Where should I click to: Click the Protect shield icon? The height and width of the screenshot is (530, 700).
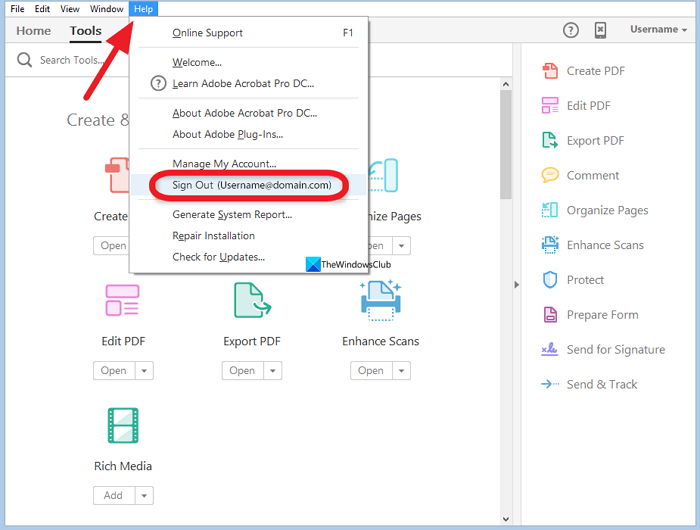coord(550,280)
